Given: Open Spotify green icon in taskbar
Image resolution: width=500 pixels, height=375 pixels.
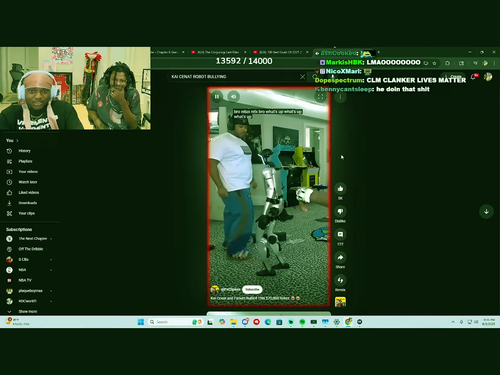Looking at the screenshot, I should pos(302,322).
